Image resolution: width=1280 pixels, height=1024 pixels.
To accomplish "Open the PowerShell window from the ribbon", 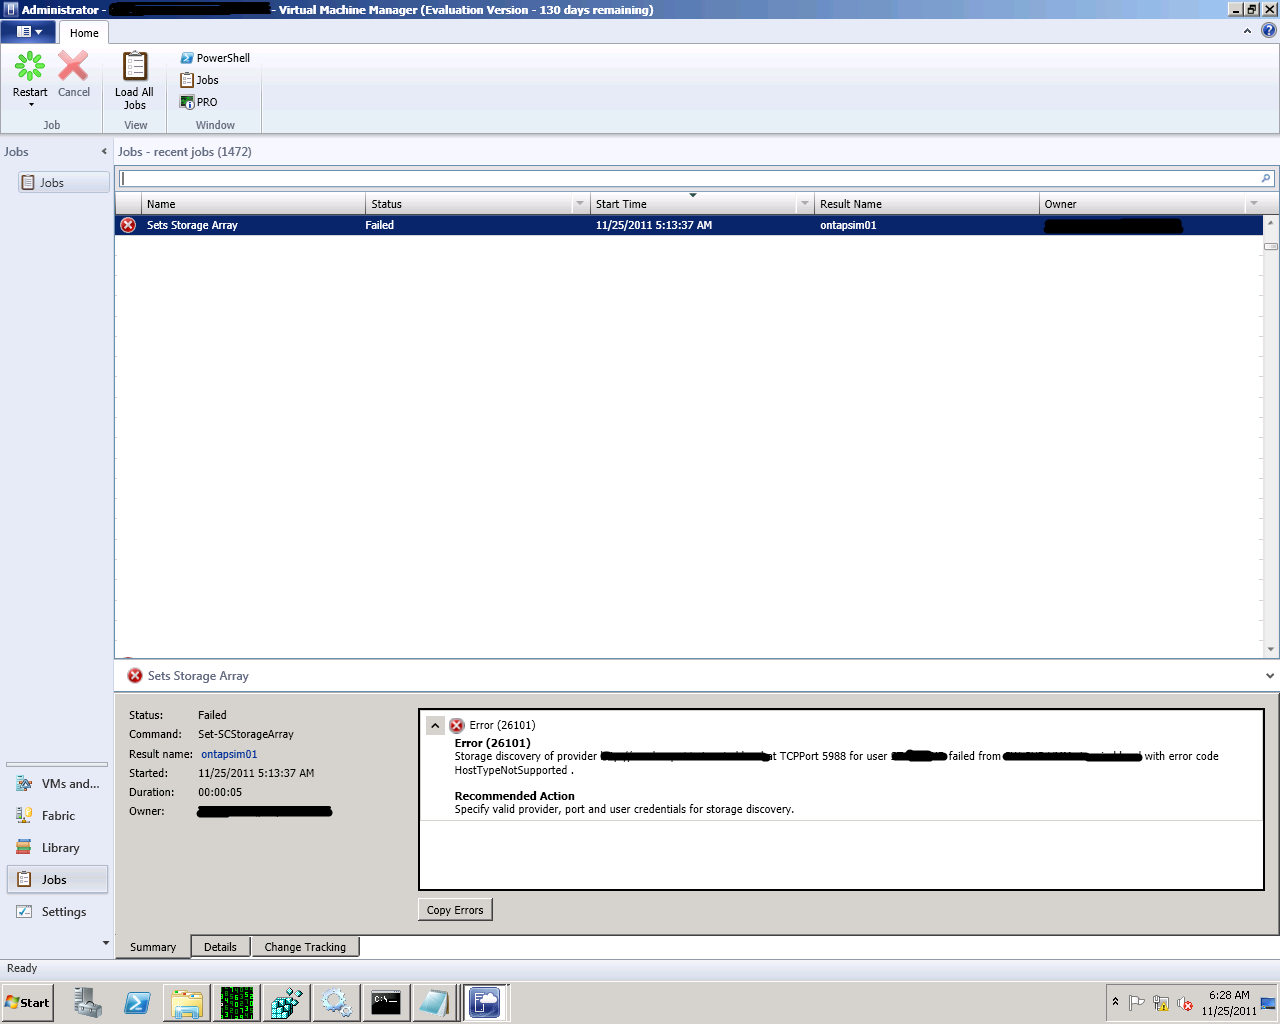I will coord(215,58).
